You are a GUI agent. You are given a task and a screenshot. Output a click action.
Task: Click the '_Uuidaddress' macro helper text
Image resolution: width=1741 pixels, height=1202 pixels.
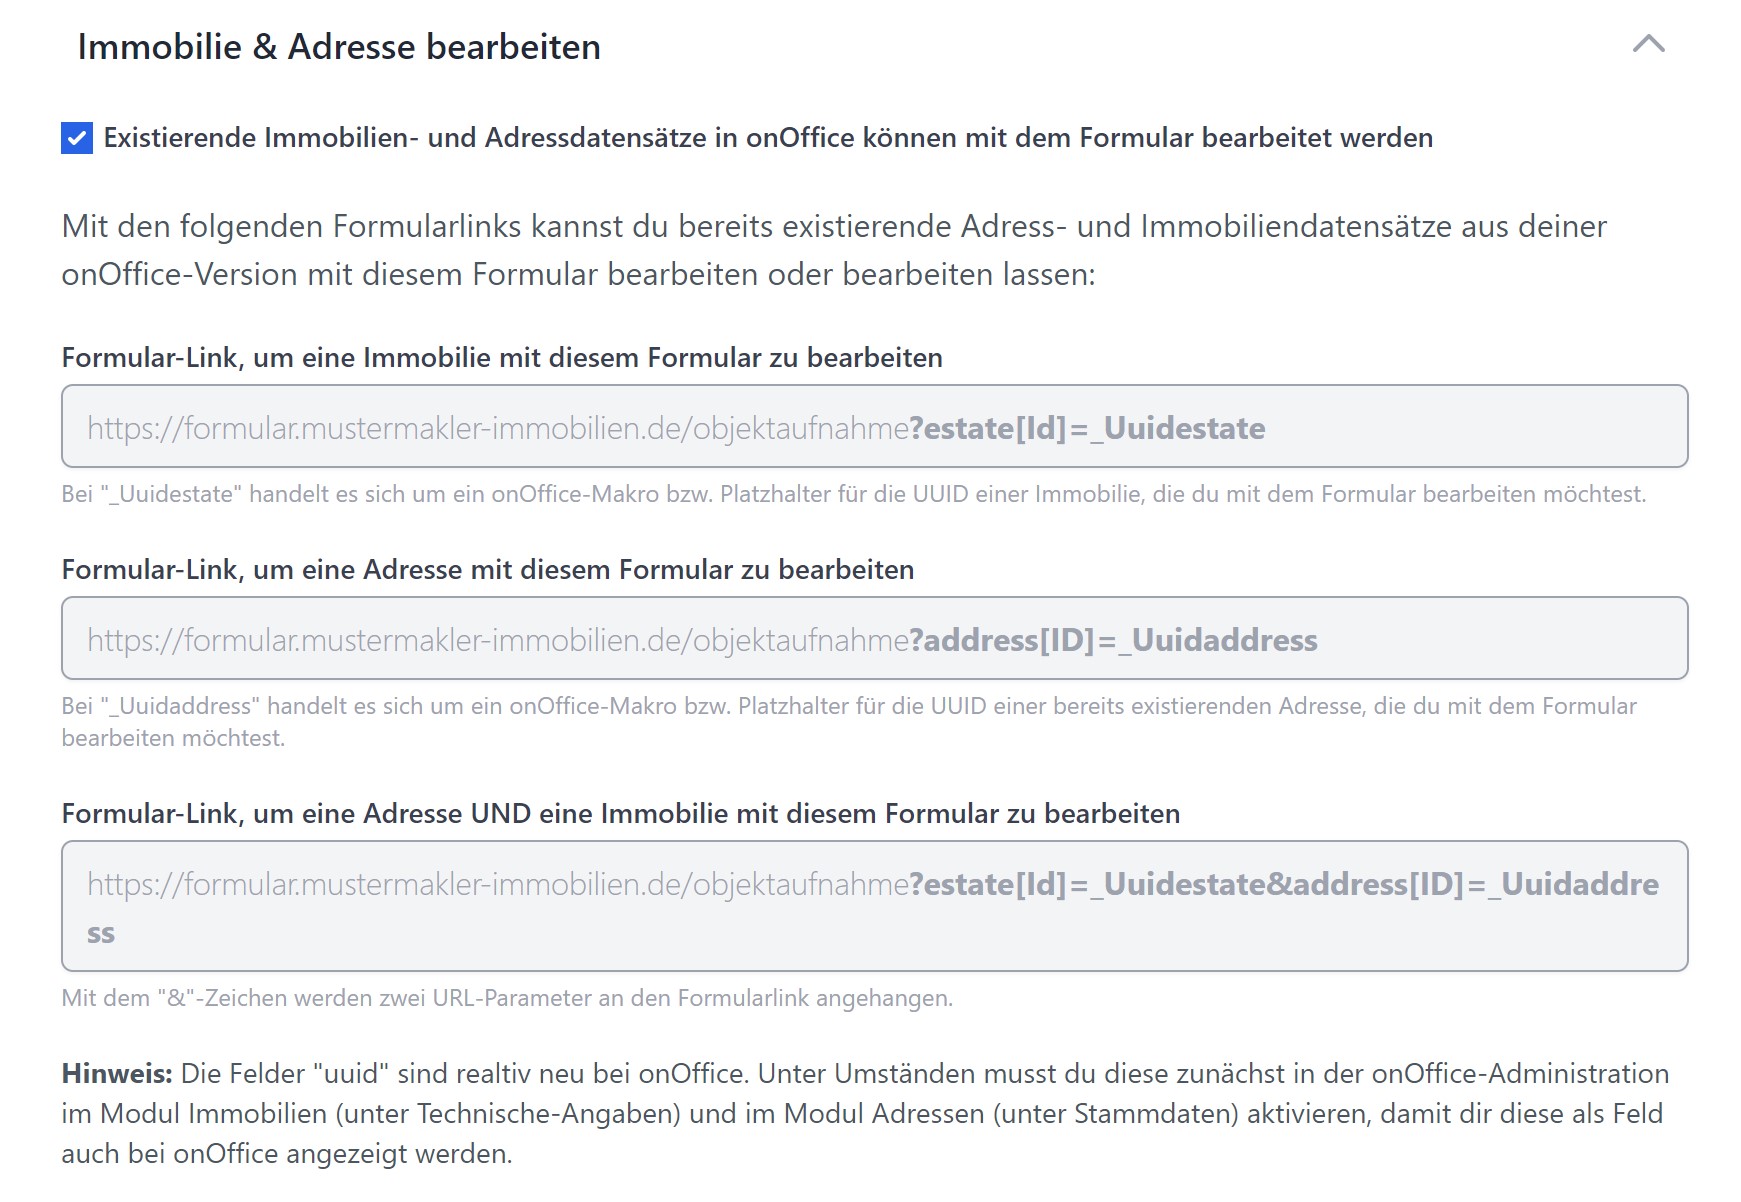tap(848, 707)
